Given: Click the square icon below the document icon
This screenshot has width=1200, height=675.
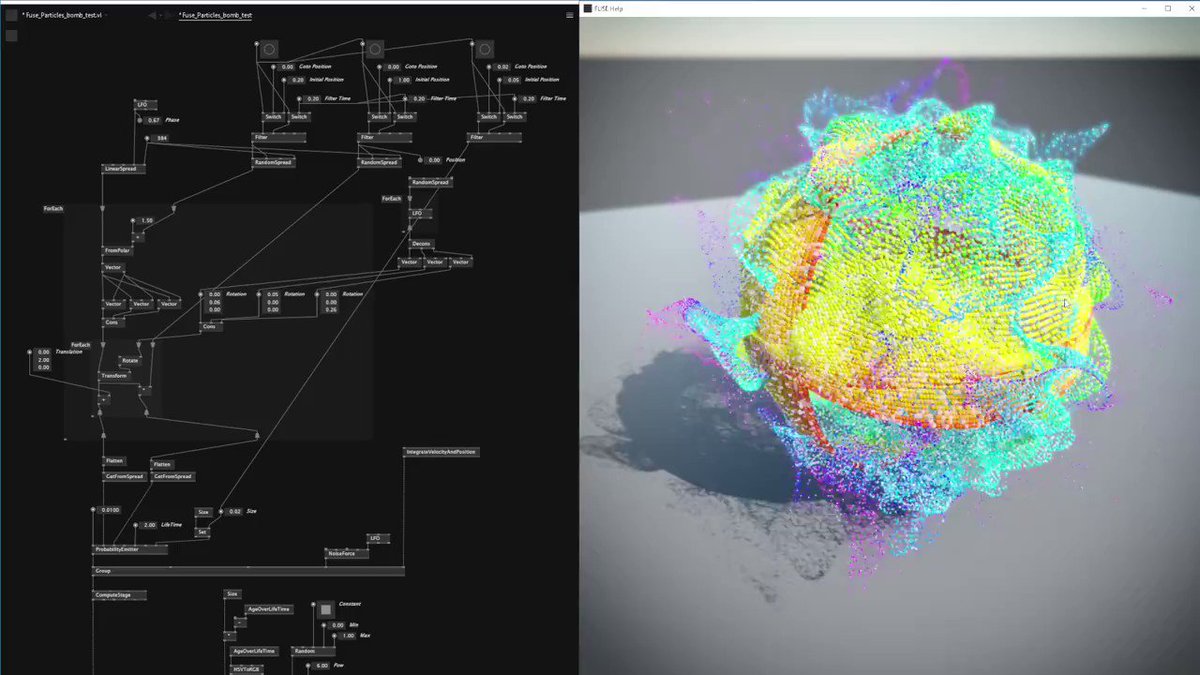Looking at the screenshot, I should click(11, 36).
